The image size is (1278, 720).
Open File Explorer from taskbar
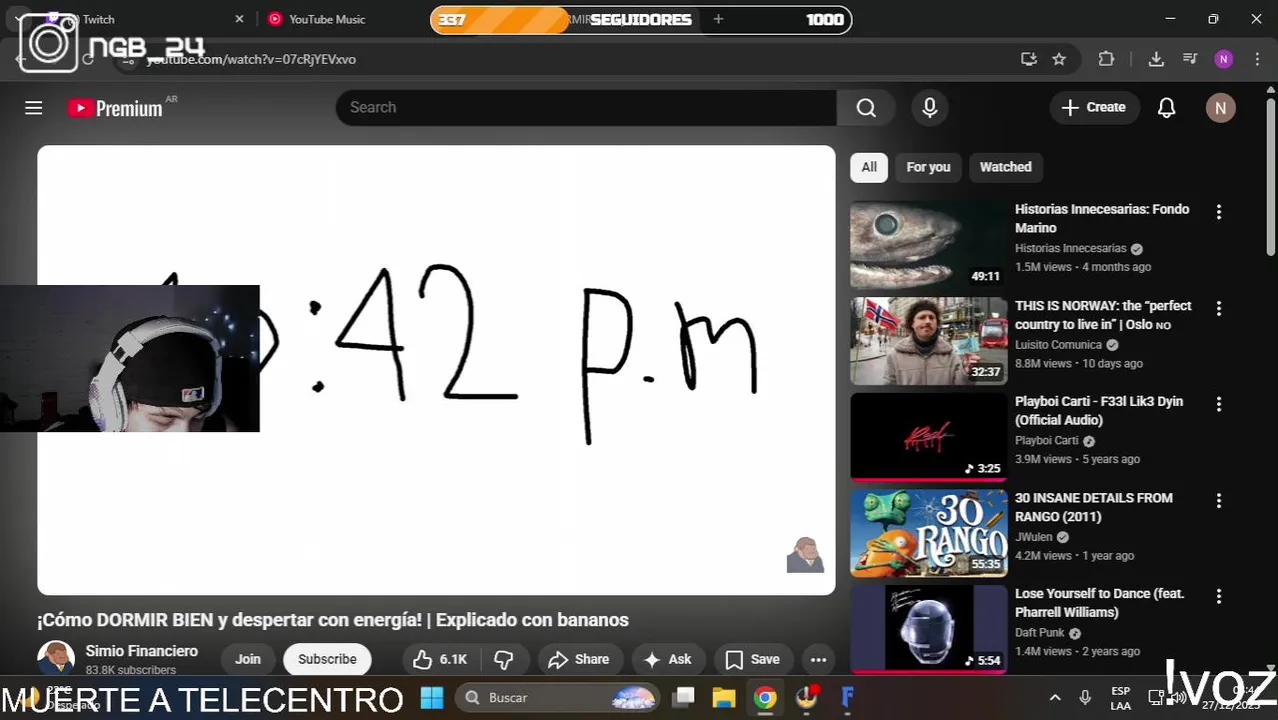click(724, 697)
